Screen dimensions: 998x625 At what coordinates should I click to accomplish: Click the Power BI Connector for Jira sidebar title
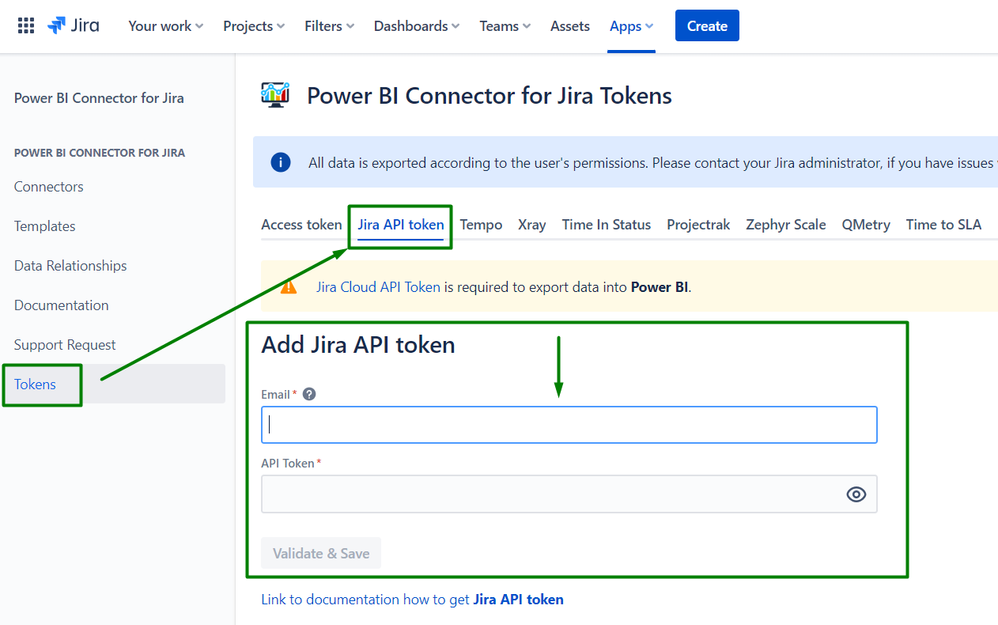(99, 98)
